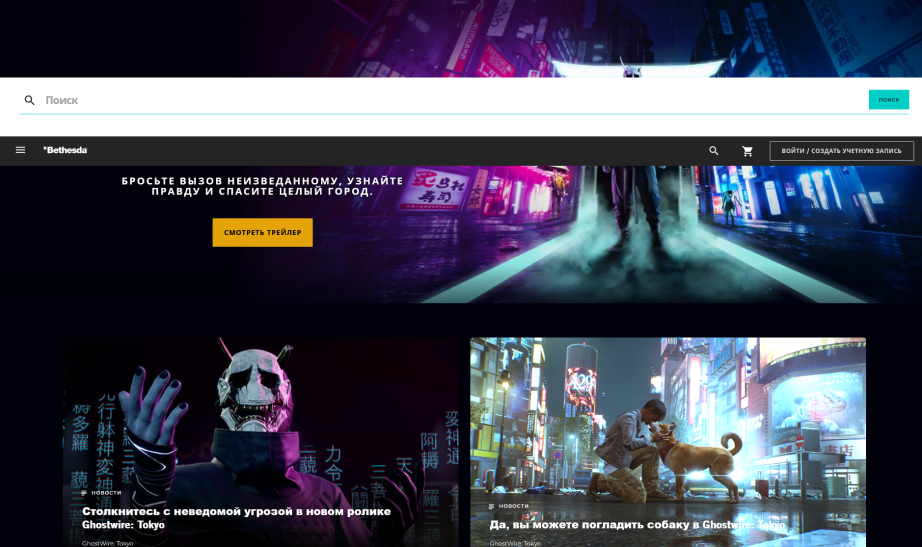Click the hero text БРОСЬТЕ ВЫЗОВ НЕИЗВЕДАННОМУ
This screenshot has width=922, height=547.
262,186
